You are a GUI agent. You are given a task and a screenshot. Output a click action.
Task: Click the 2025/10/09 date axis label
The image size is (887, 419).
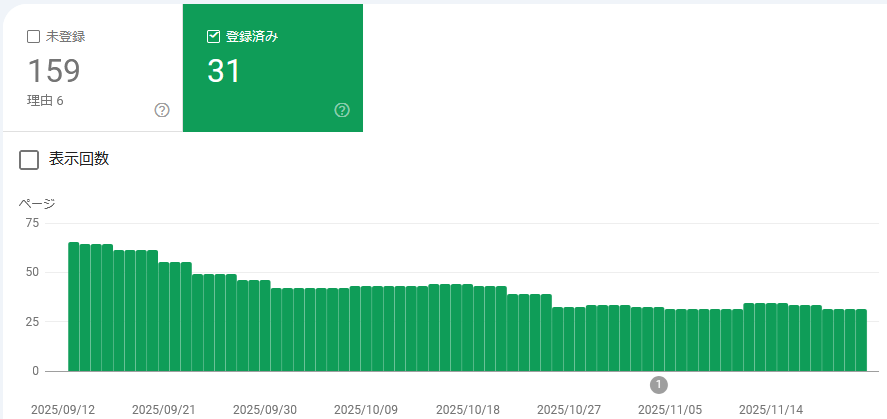point(366,410)
